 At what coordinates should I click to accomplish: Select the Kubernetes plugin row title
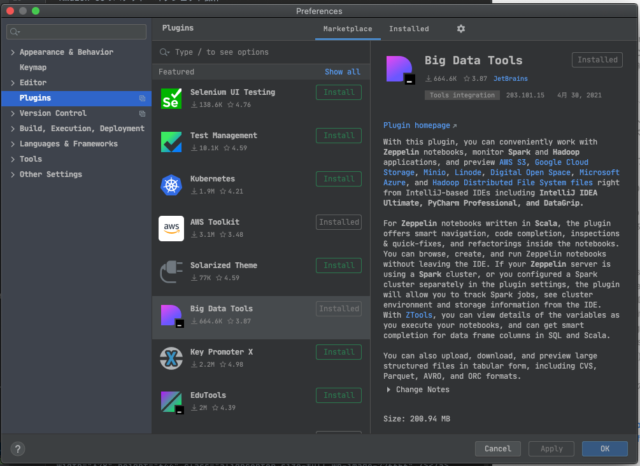213,179
